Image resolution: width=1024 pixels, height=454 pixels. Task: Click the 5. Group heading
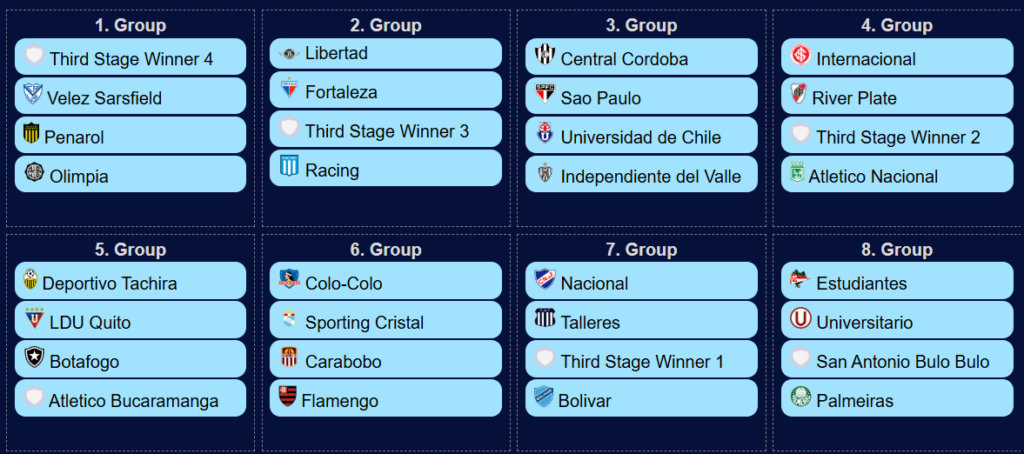tap(131, 250)
